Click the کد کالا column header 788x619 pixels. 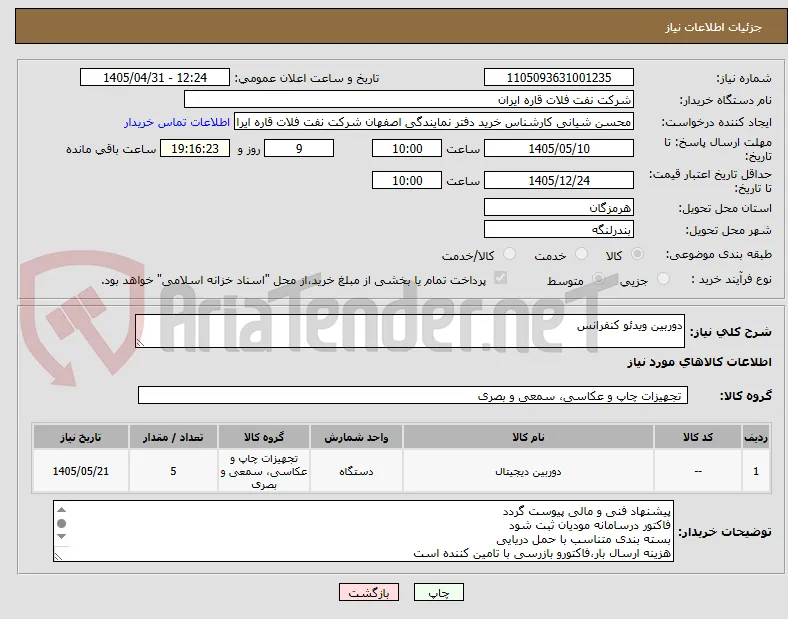click(x=698, y=437)
